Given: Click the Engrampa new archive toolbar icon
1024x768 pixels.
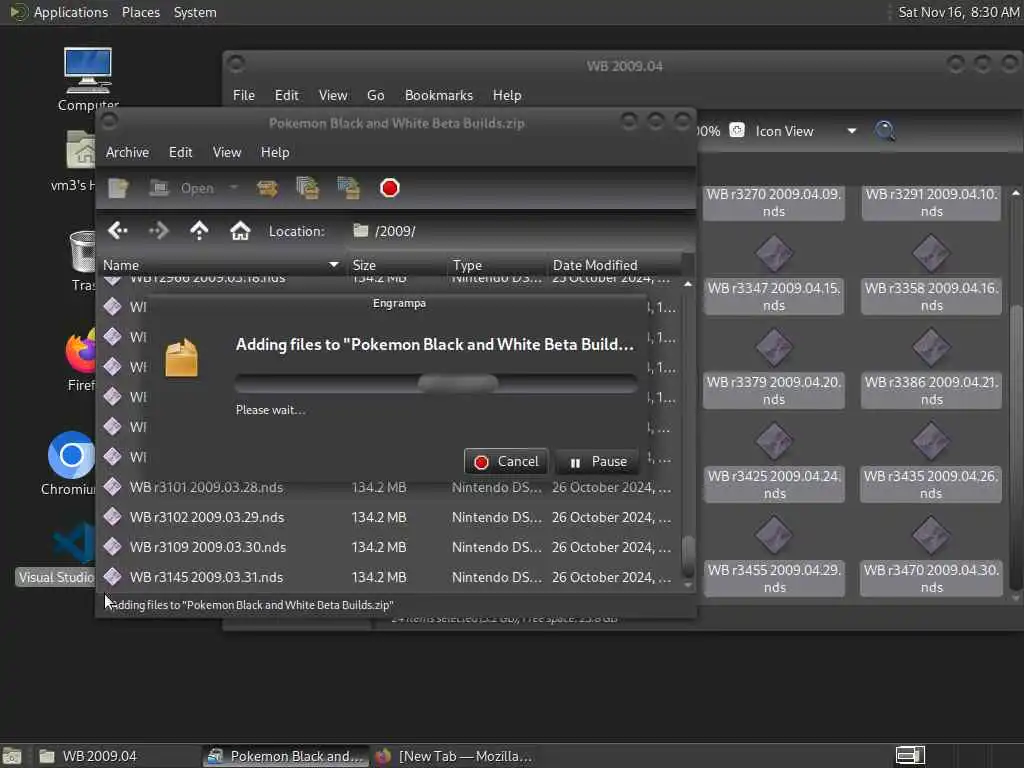Looking at the screenshot, I should 118,188.
